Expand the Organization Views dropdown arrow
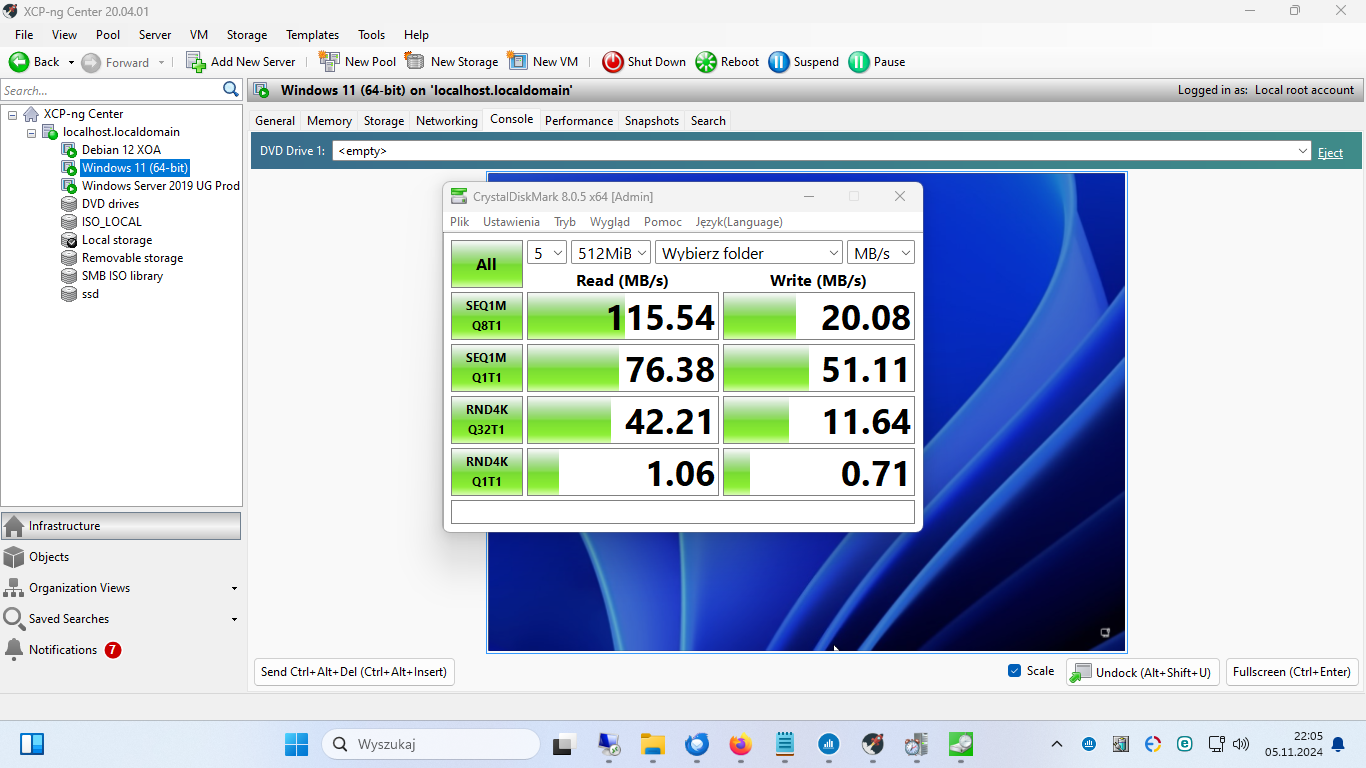This screenshot has width=1366, height=768. (234, 588)
